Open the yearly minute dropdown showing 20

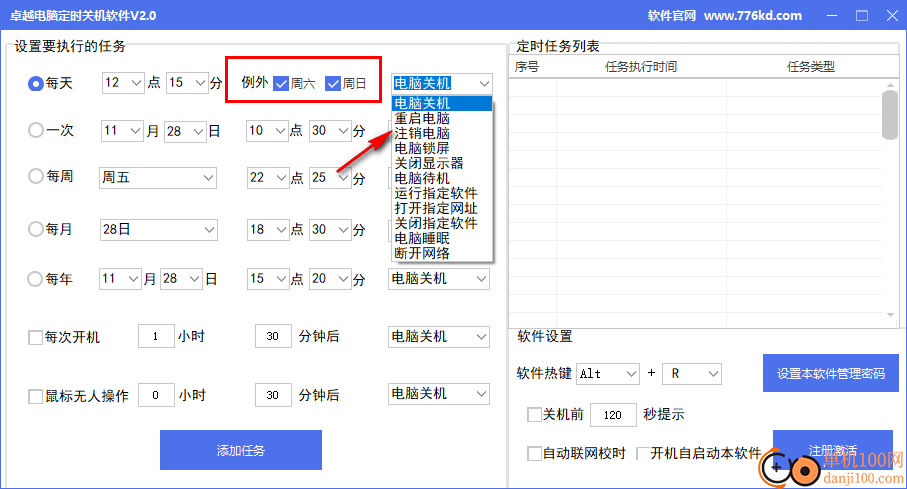(330, 279)
